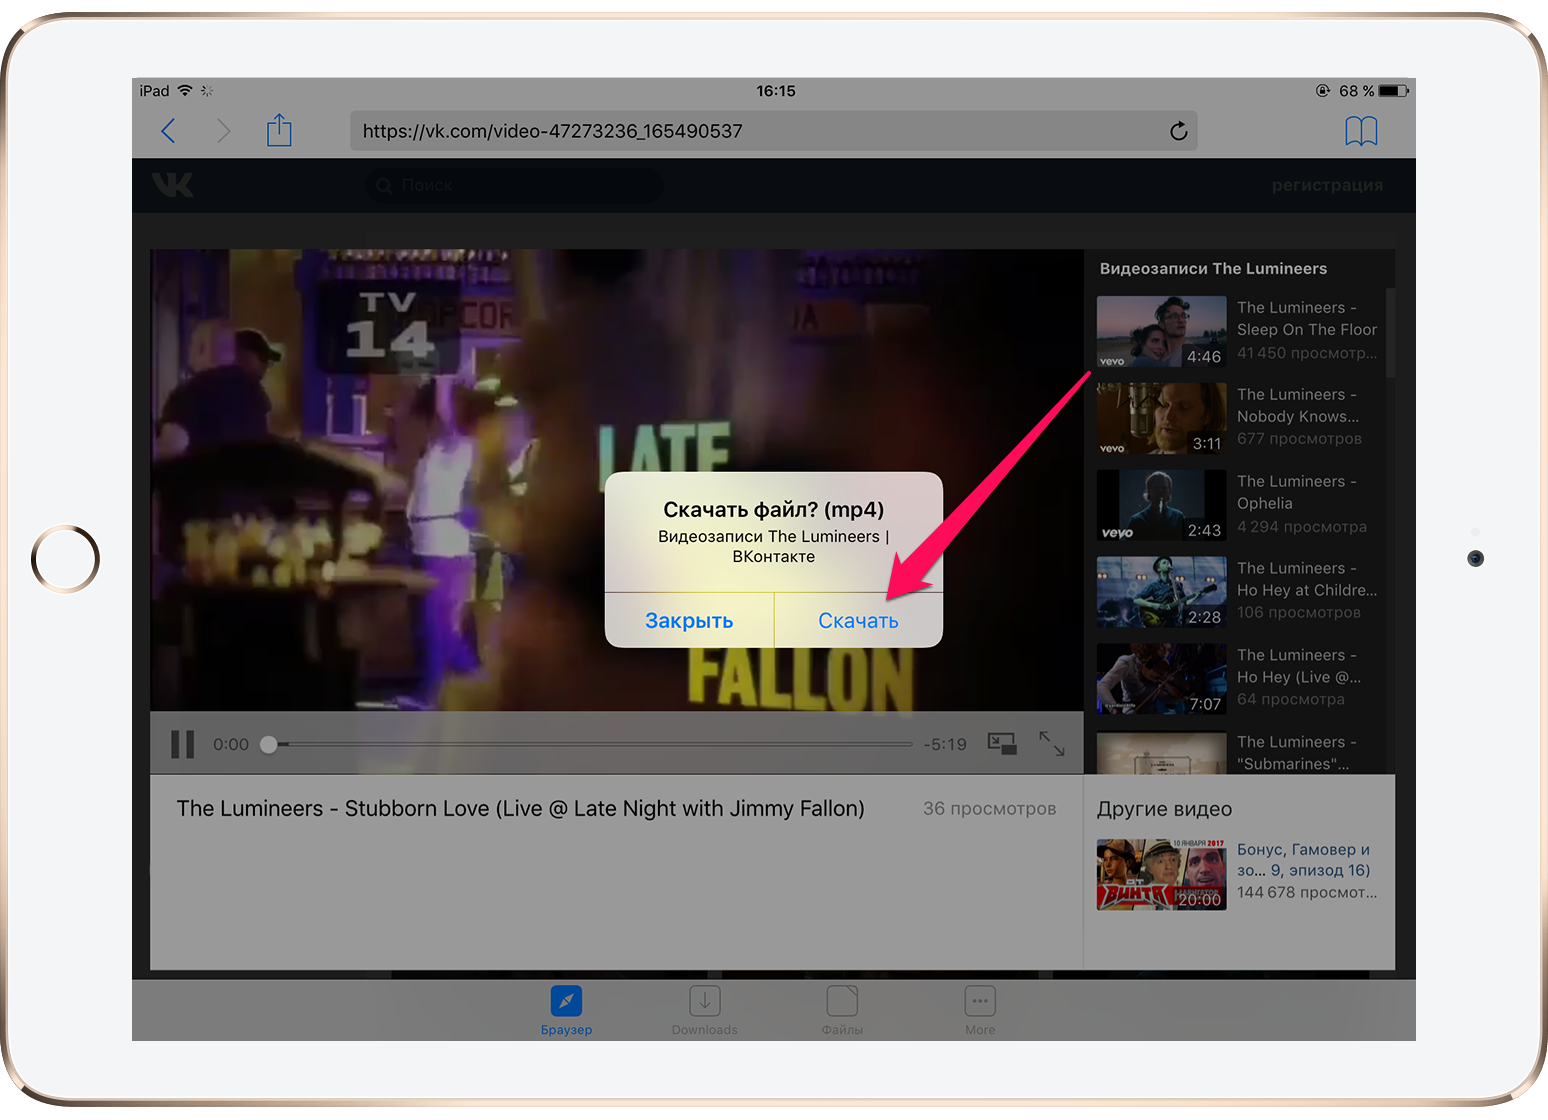The image size is (1548, 1120).
Task: Open Sleep On The Floor video thumbnail
Action: pyautogui.click(x=1161, y=332)
